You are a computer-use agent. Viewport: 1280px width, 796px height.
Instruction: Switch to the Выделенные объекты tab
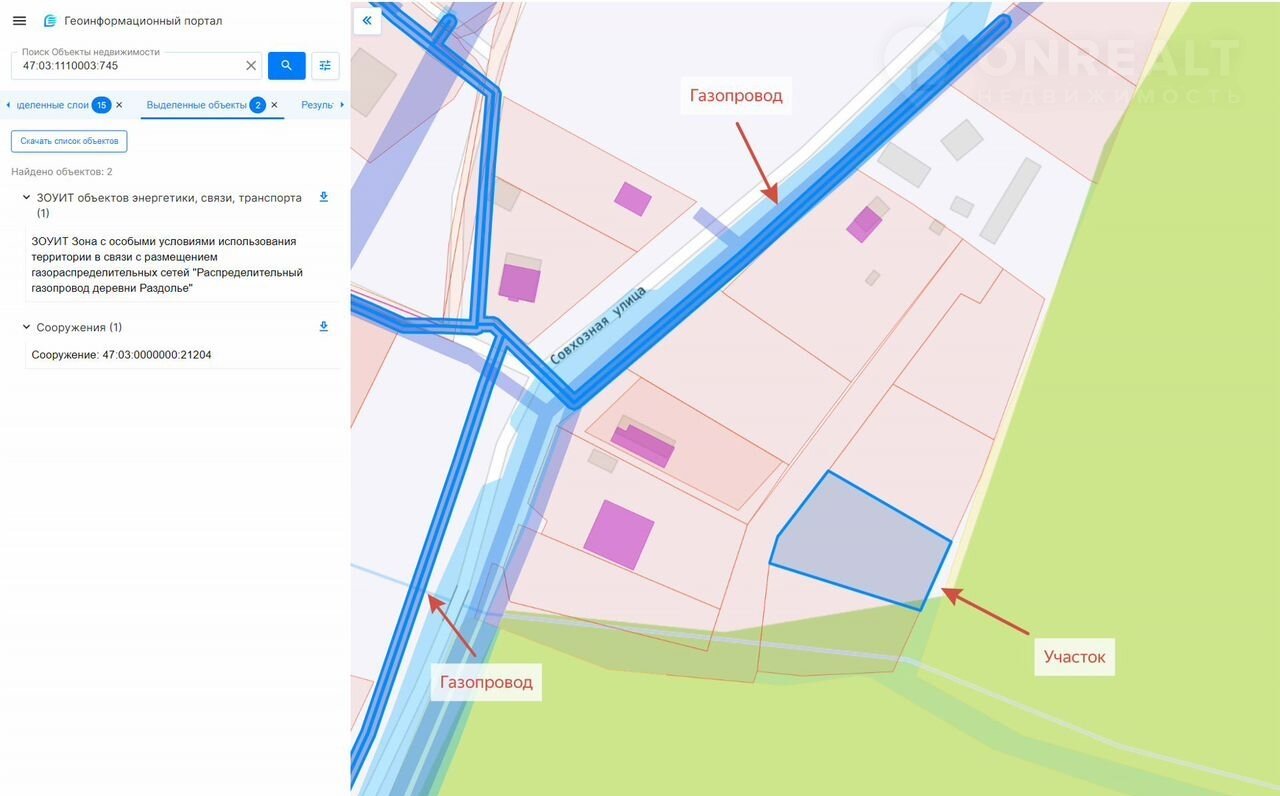pos(196,105)
